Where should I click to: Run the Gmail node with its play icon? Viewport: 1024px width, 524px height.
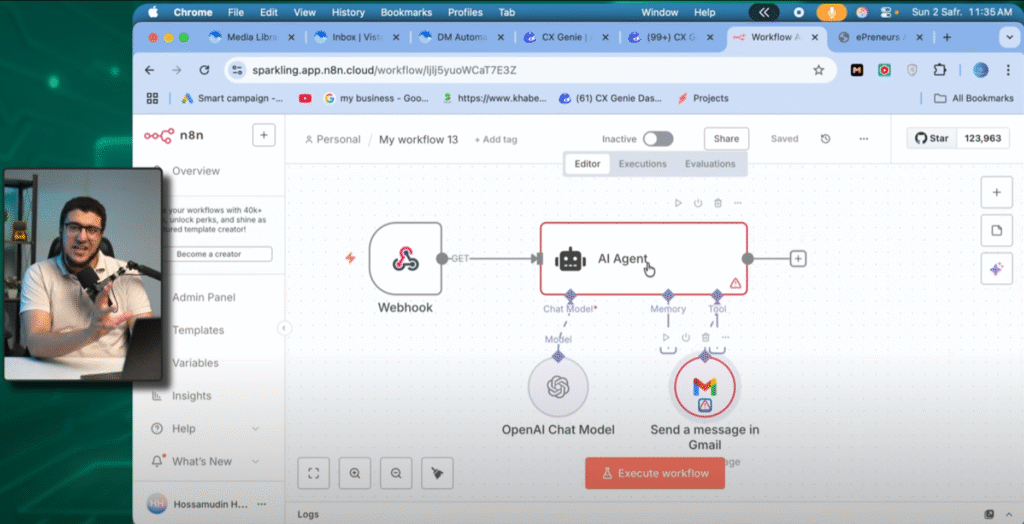[x=666, y=337]
